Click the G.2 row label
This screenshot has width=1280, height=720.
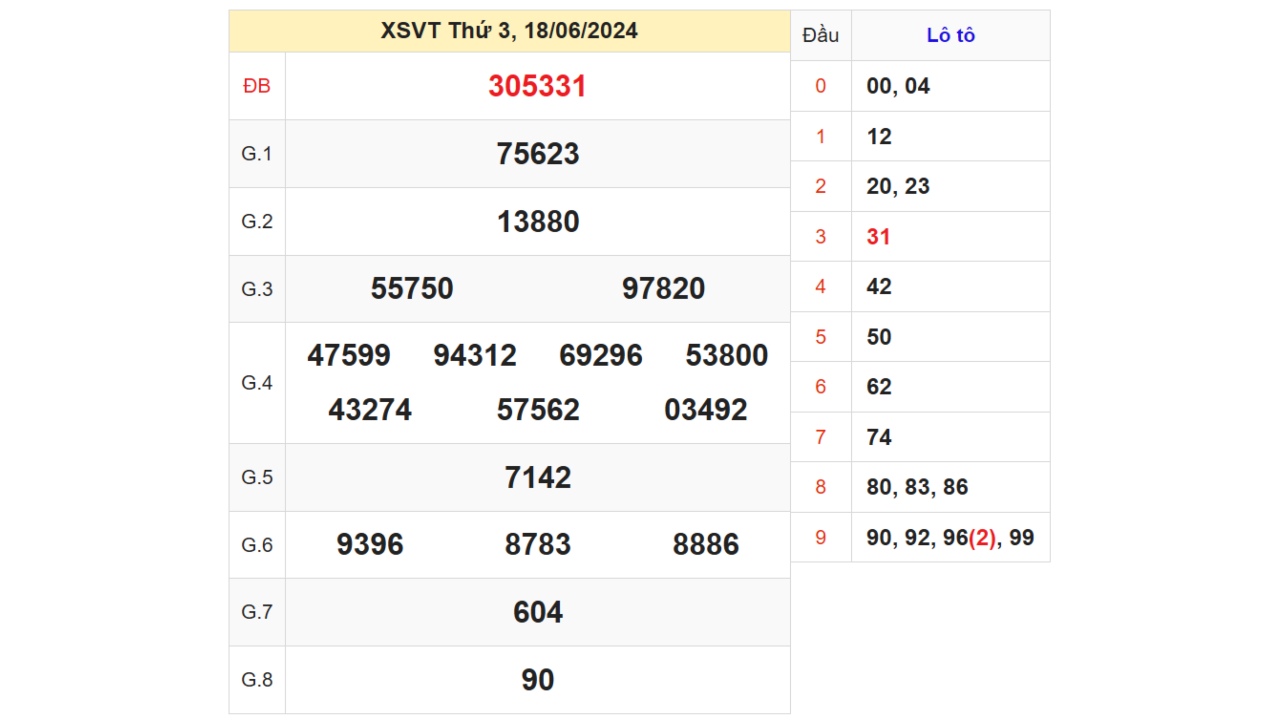pyautogui.click(x=257, y=222)
